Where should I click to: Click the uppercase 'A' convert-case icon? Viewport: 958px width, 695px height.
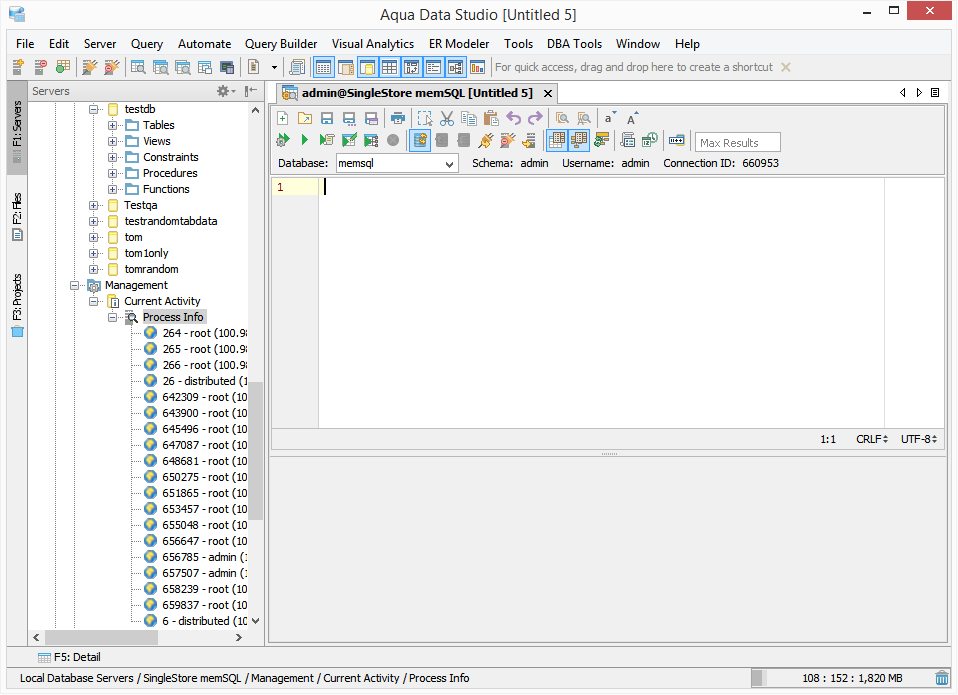pos(632,118)
